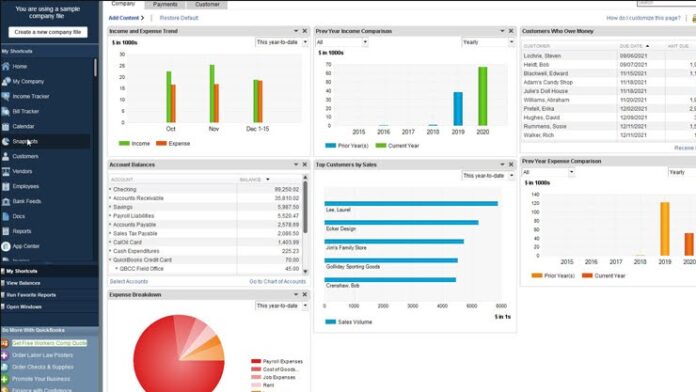696x392 pixels.
Task: Open the Go to Chart of Accounts link
Action: pos(277,281)
